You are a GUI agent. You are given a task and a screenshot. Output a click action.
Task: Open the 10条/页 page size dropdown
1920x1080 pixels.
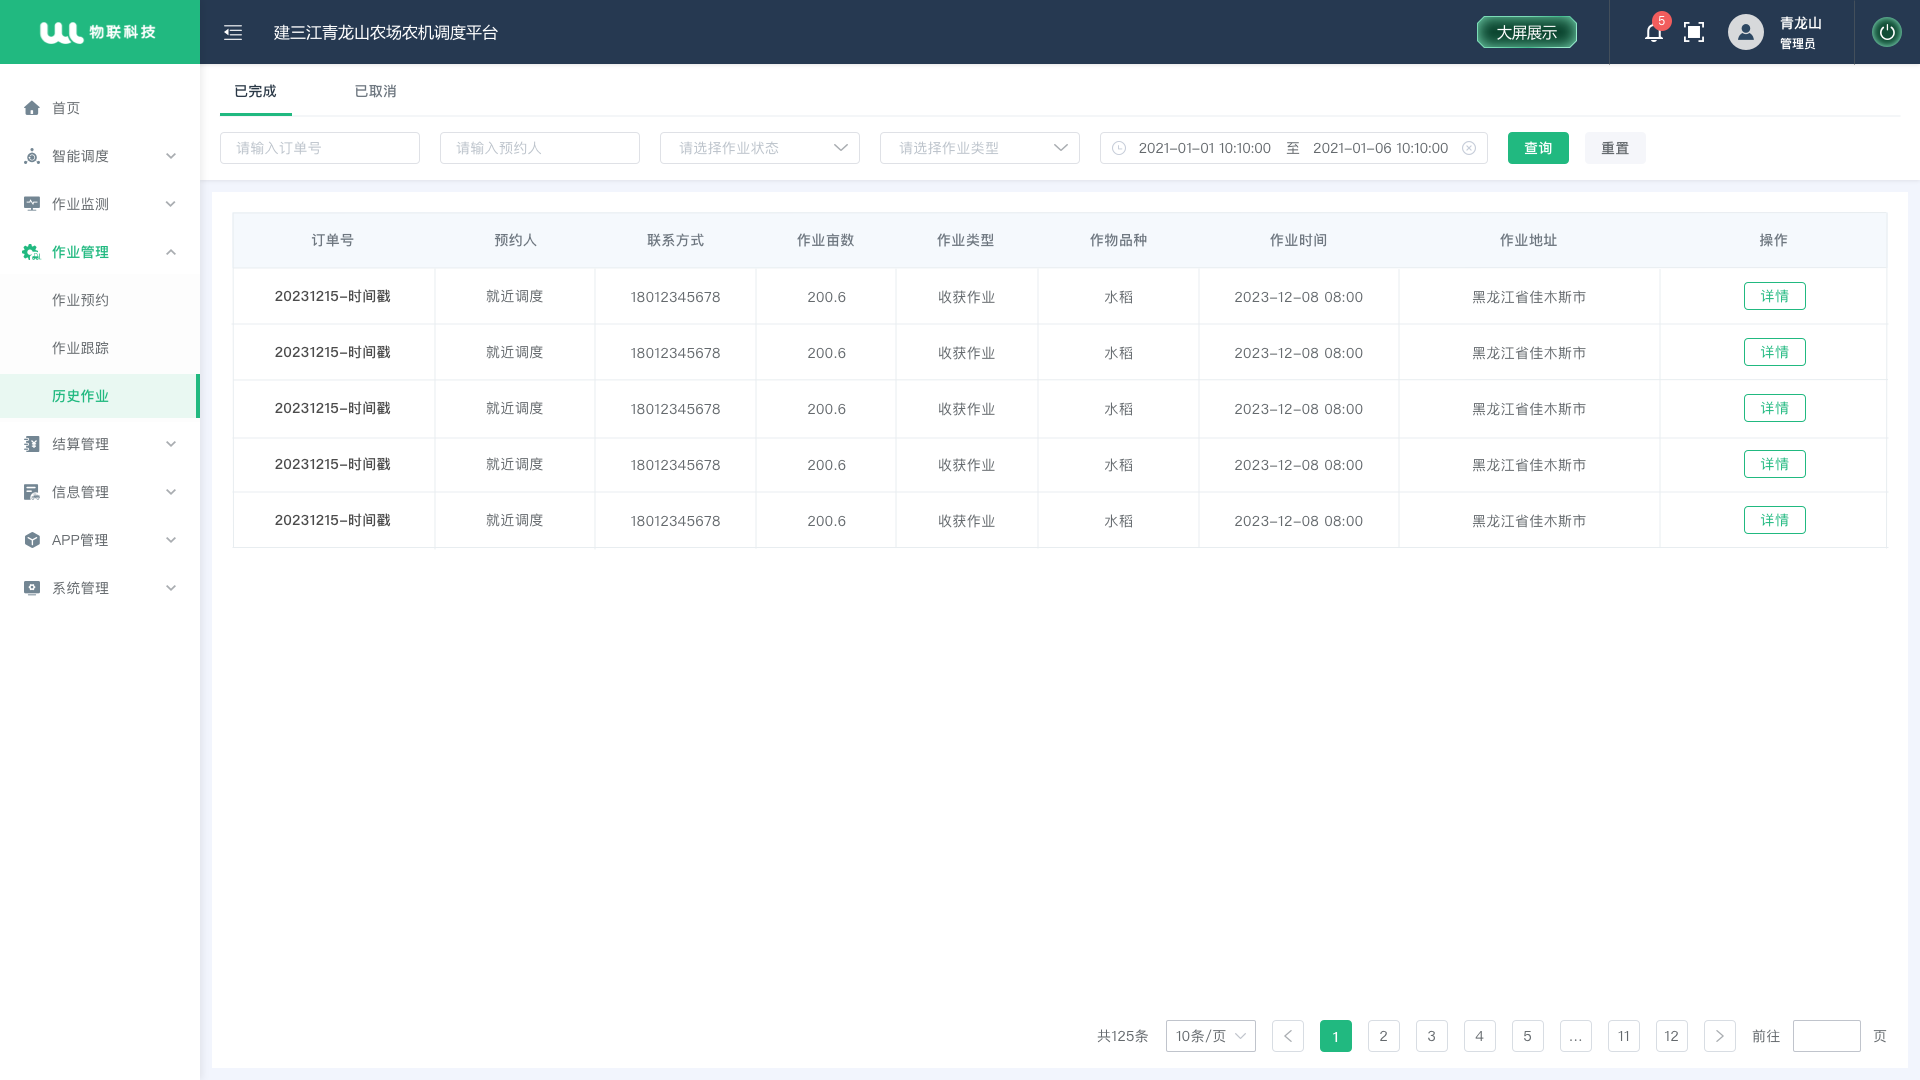tap(1211, 1036)
